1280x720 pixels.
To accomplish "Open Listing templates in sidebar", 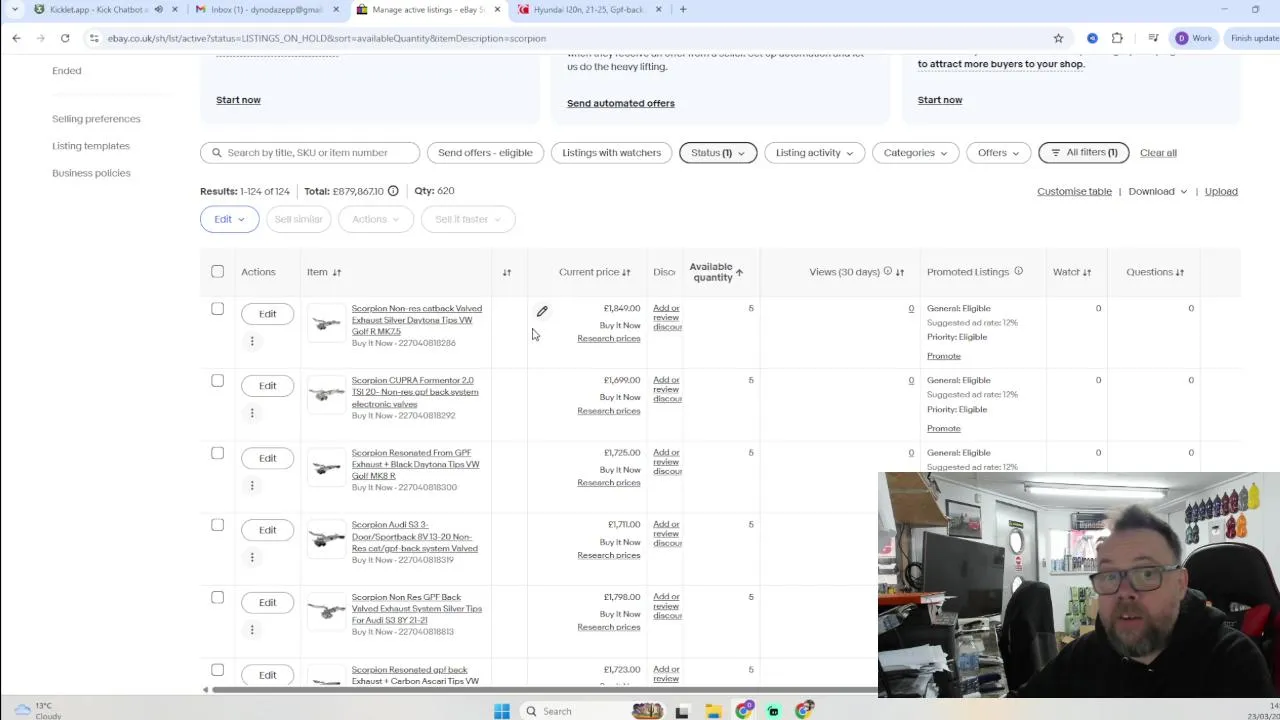I will coord(91,146).
